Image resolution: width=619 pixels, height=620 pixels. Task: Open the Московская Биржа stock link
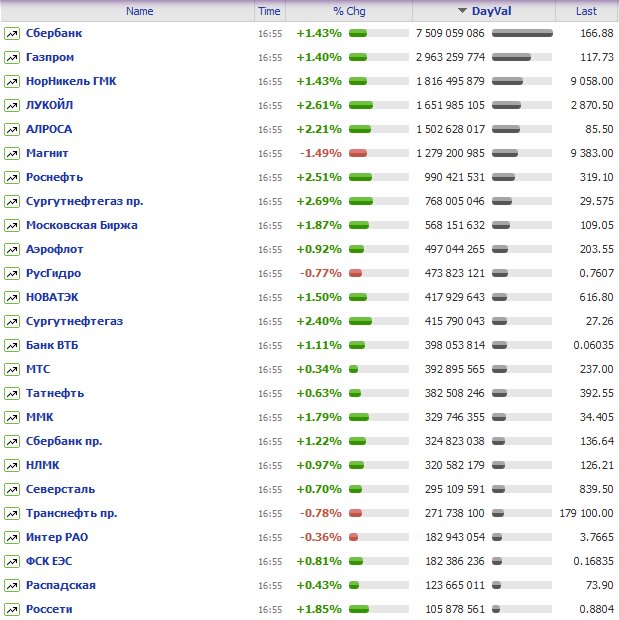tap(81, 225)
